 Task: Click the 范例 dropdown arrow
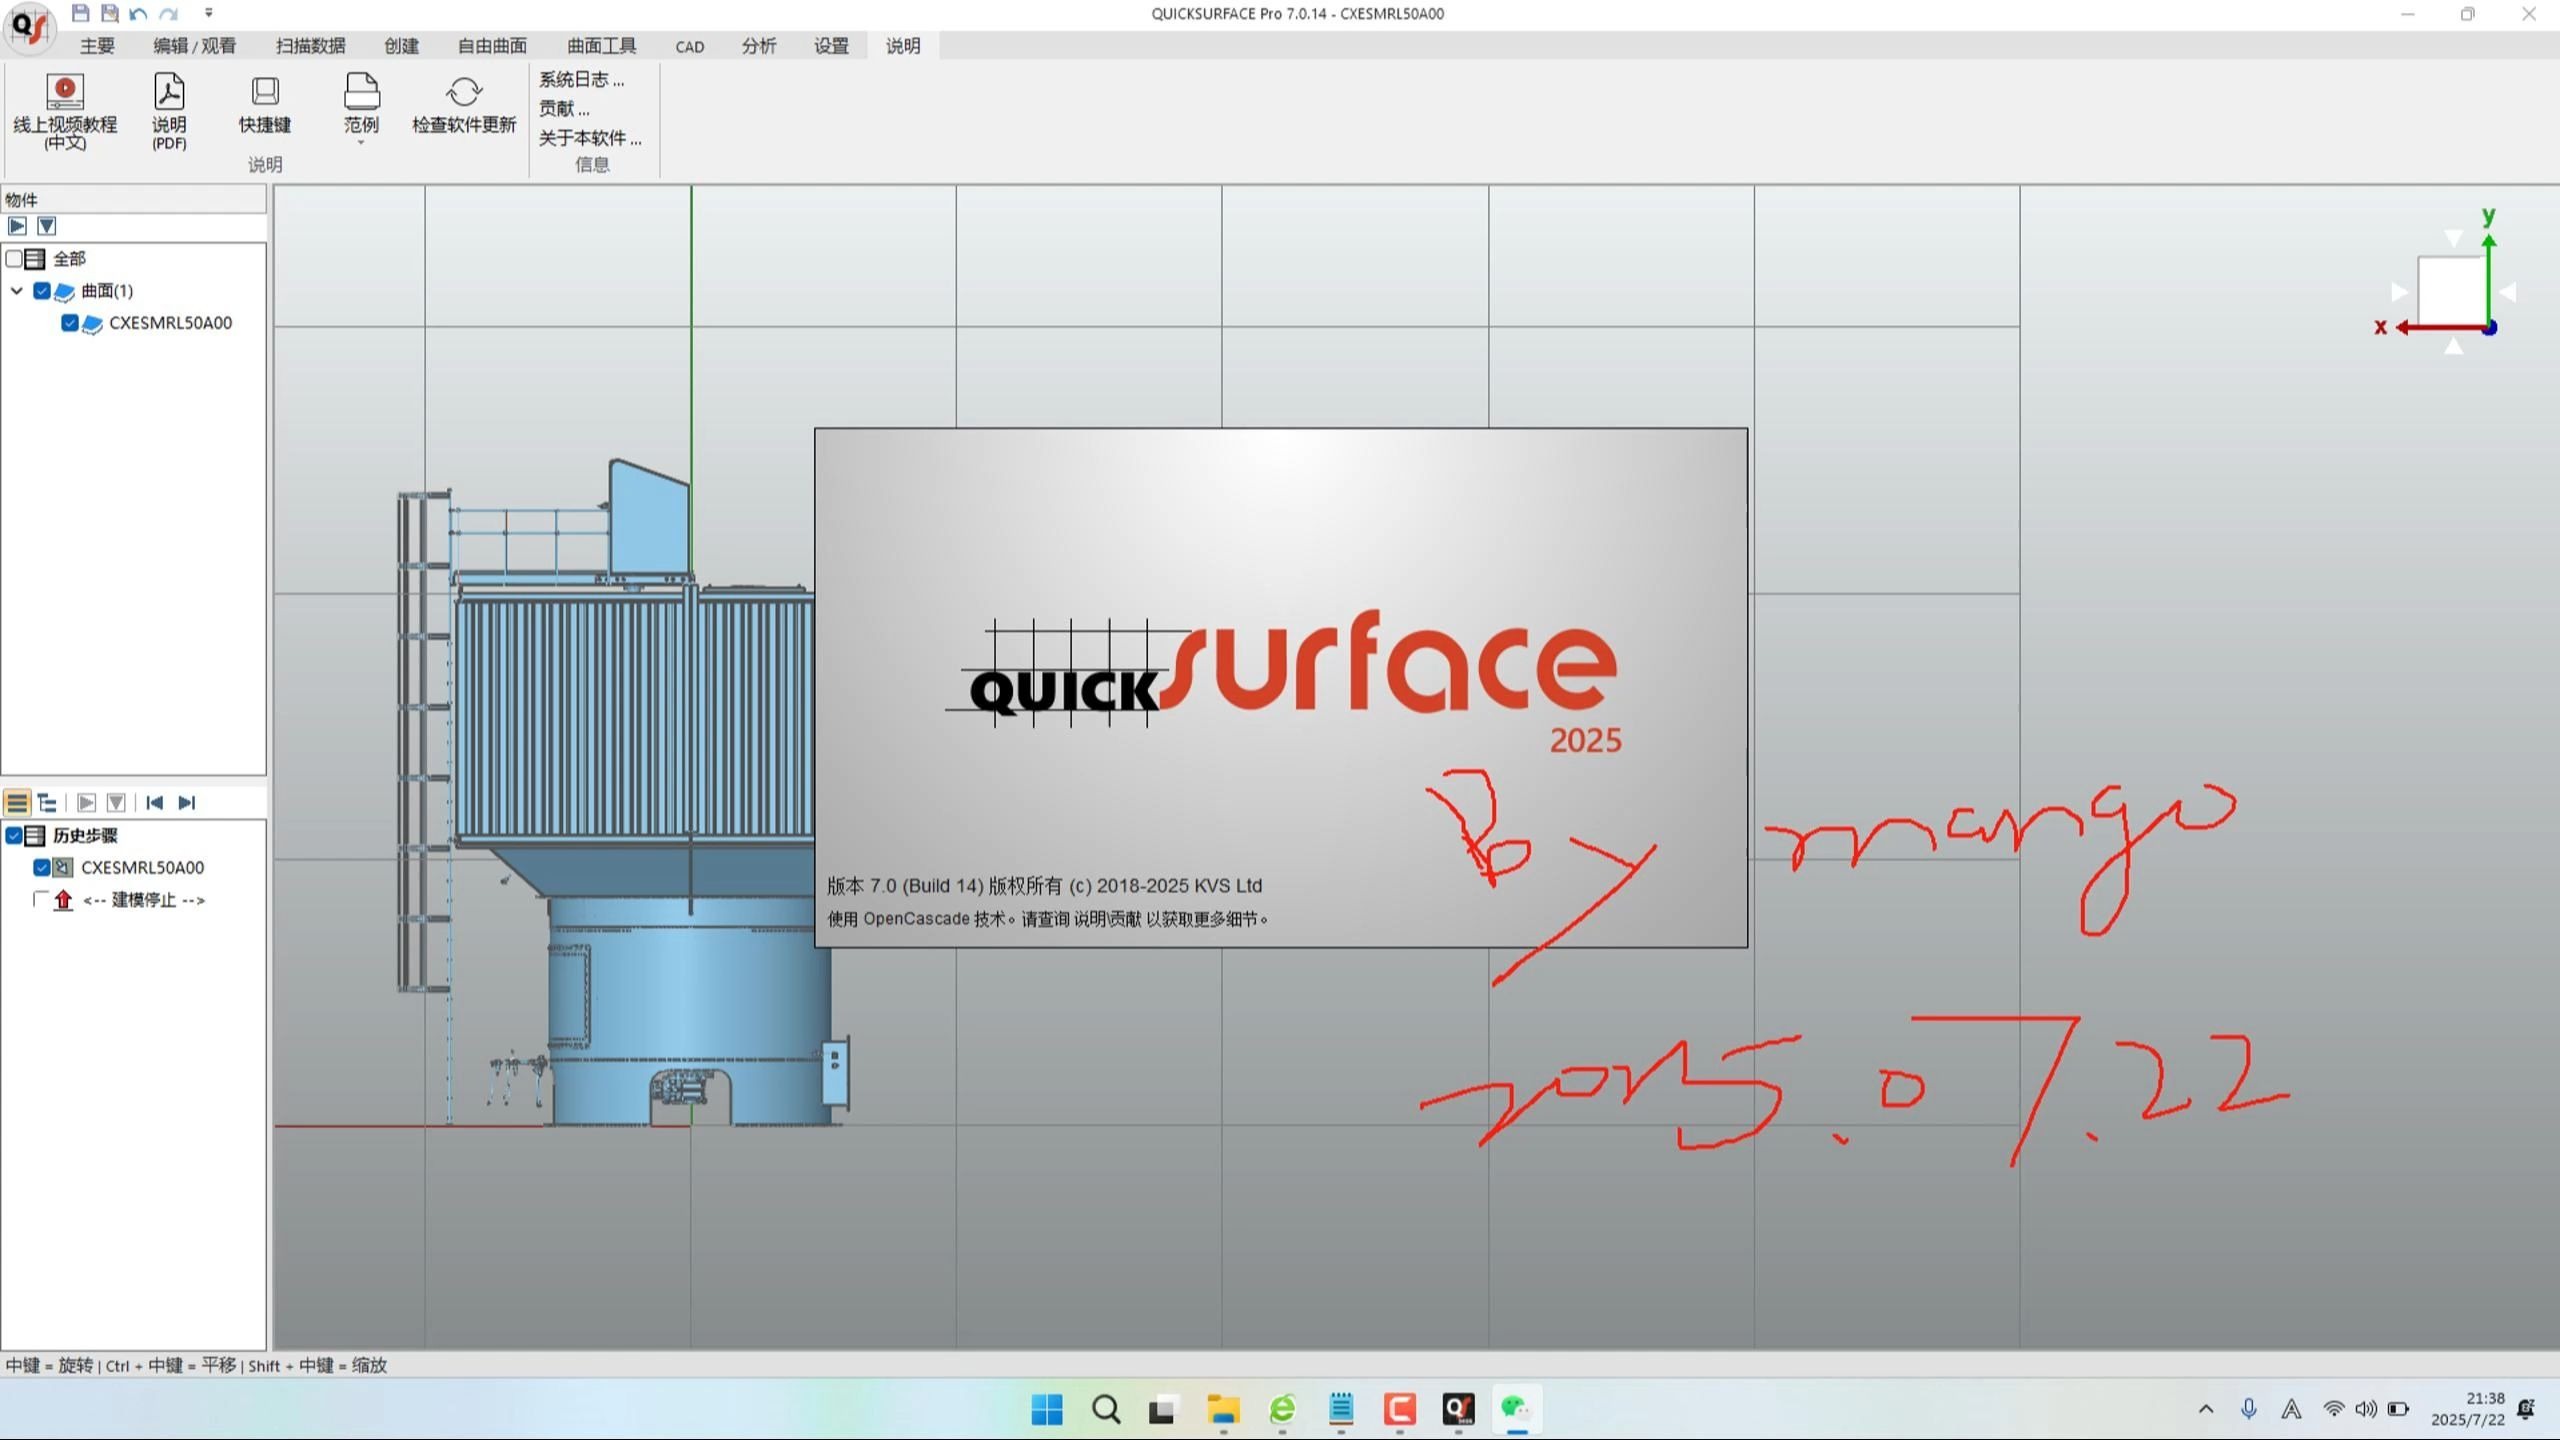[x=361, y=142]
